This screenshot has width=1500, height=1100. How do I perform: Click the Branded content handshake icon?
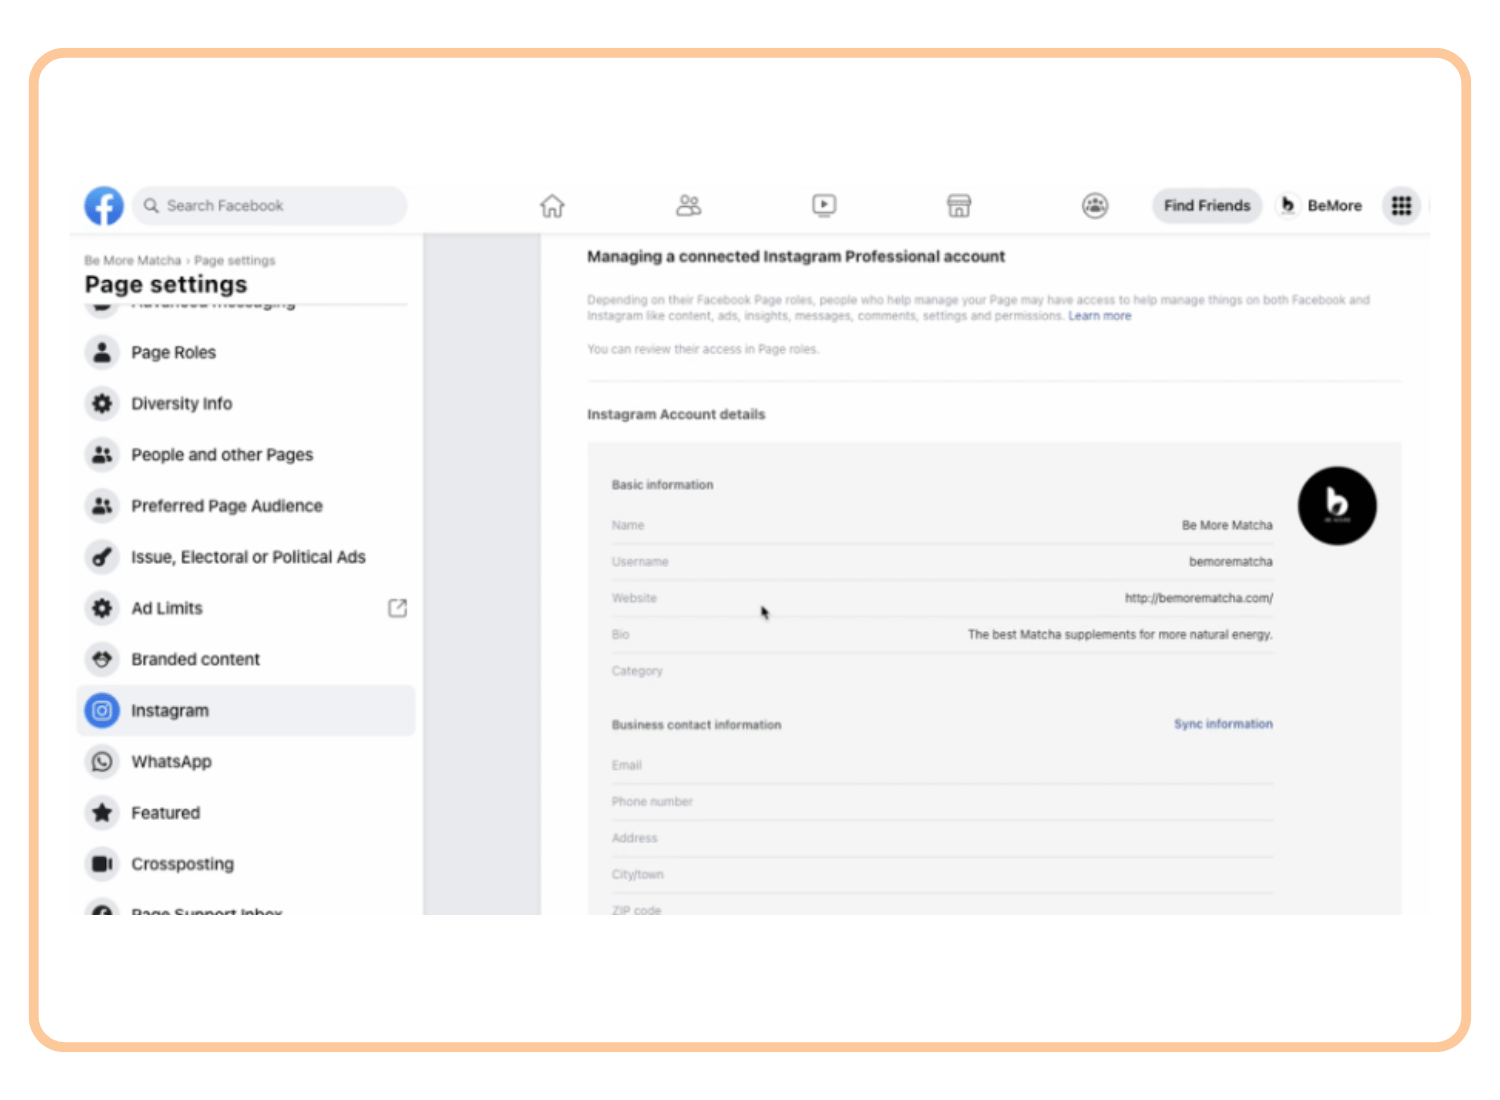pyautogui.click(x=102, y=659)
